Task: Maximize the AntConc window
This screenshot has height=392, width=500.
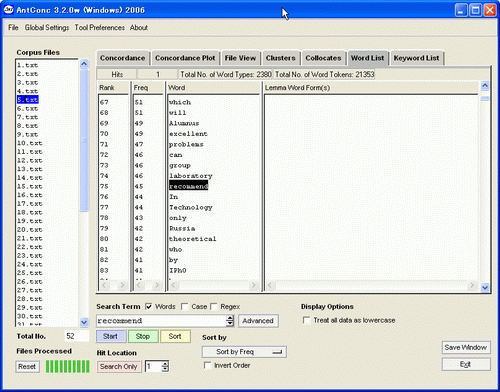Action: click(x=475, y=10)
